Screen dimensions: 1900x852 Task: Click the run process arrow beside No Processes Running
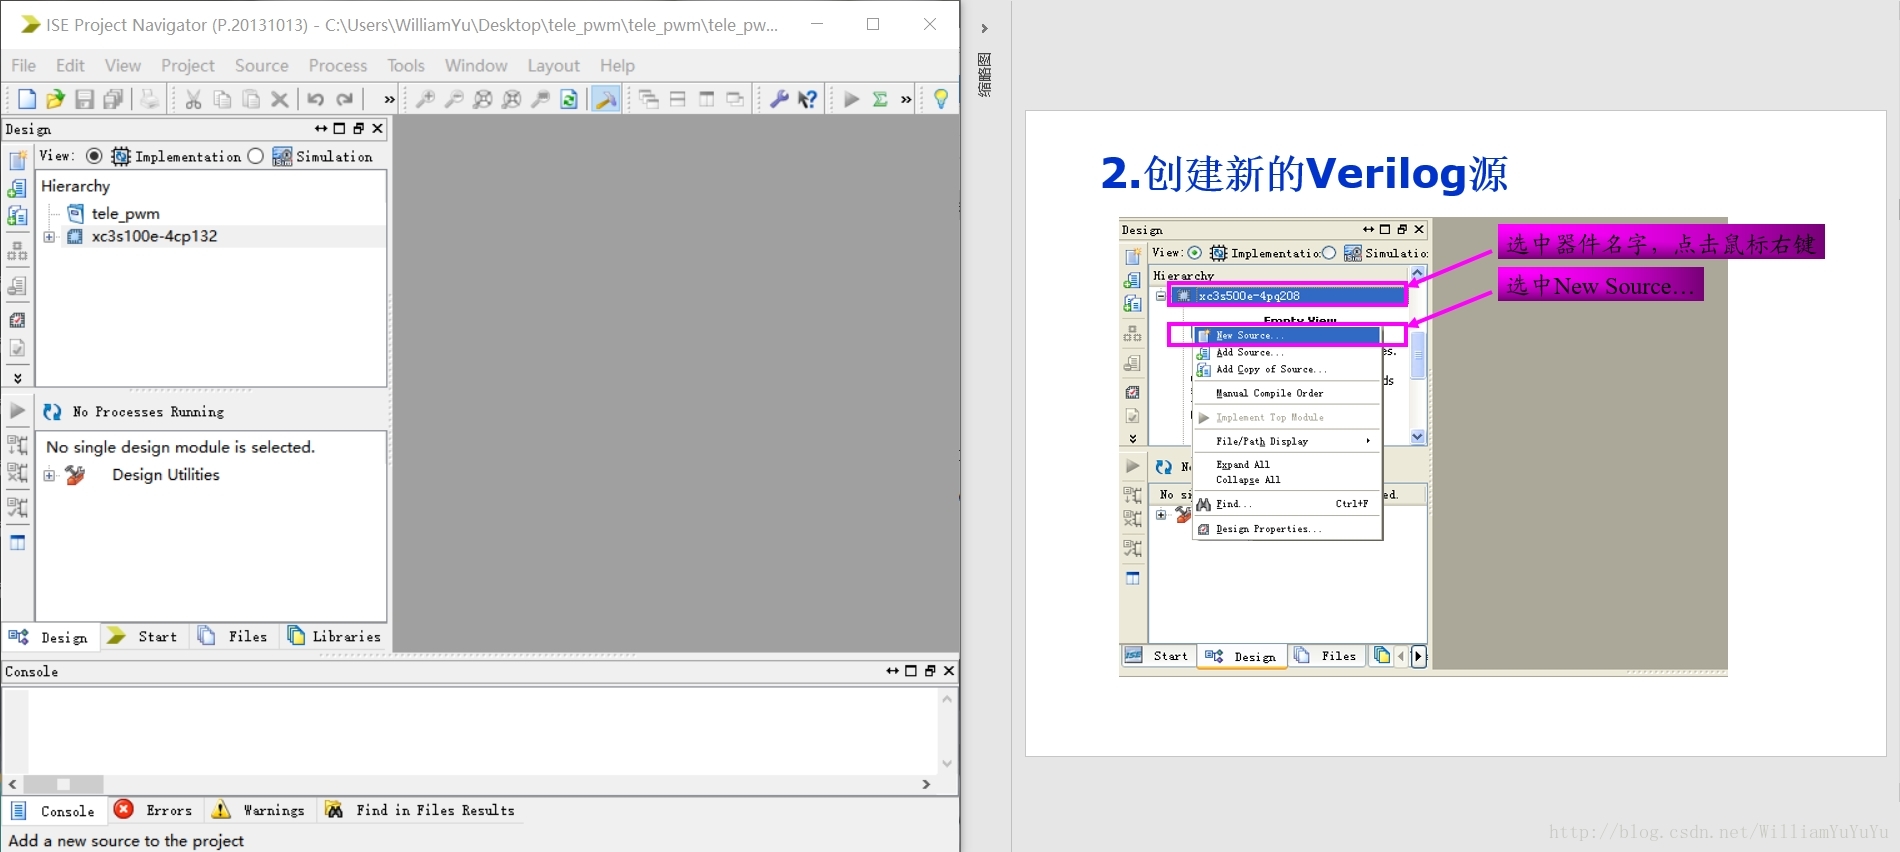pos(17,411)
